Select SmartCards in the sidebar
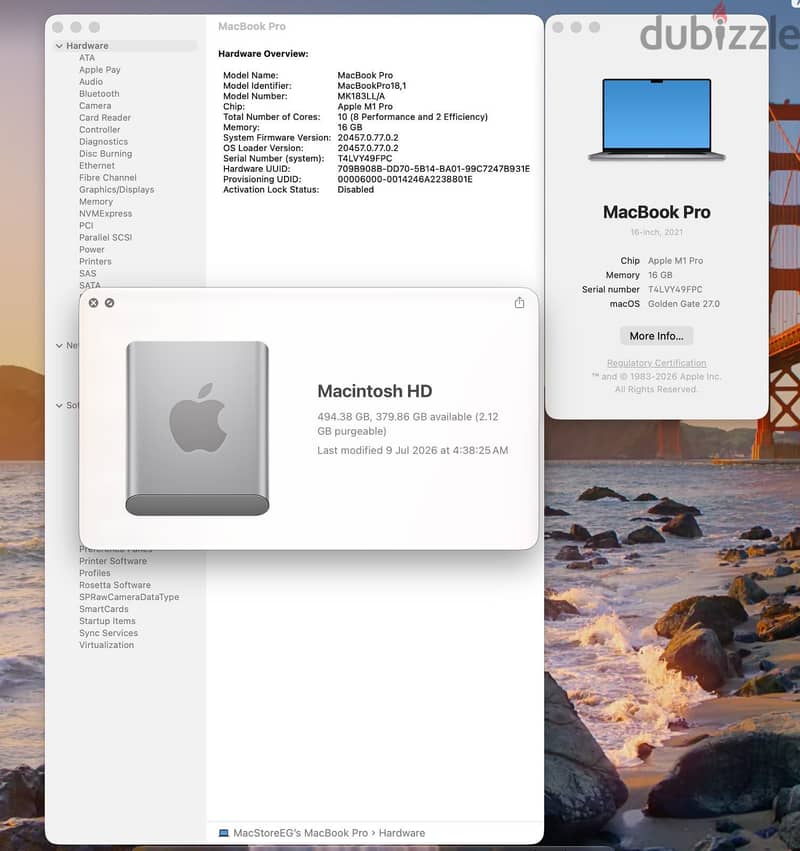Viewport: 800px width, 851px height. (x=104, y=609)
